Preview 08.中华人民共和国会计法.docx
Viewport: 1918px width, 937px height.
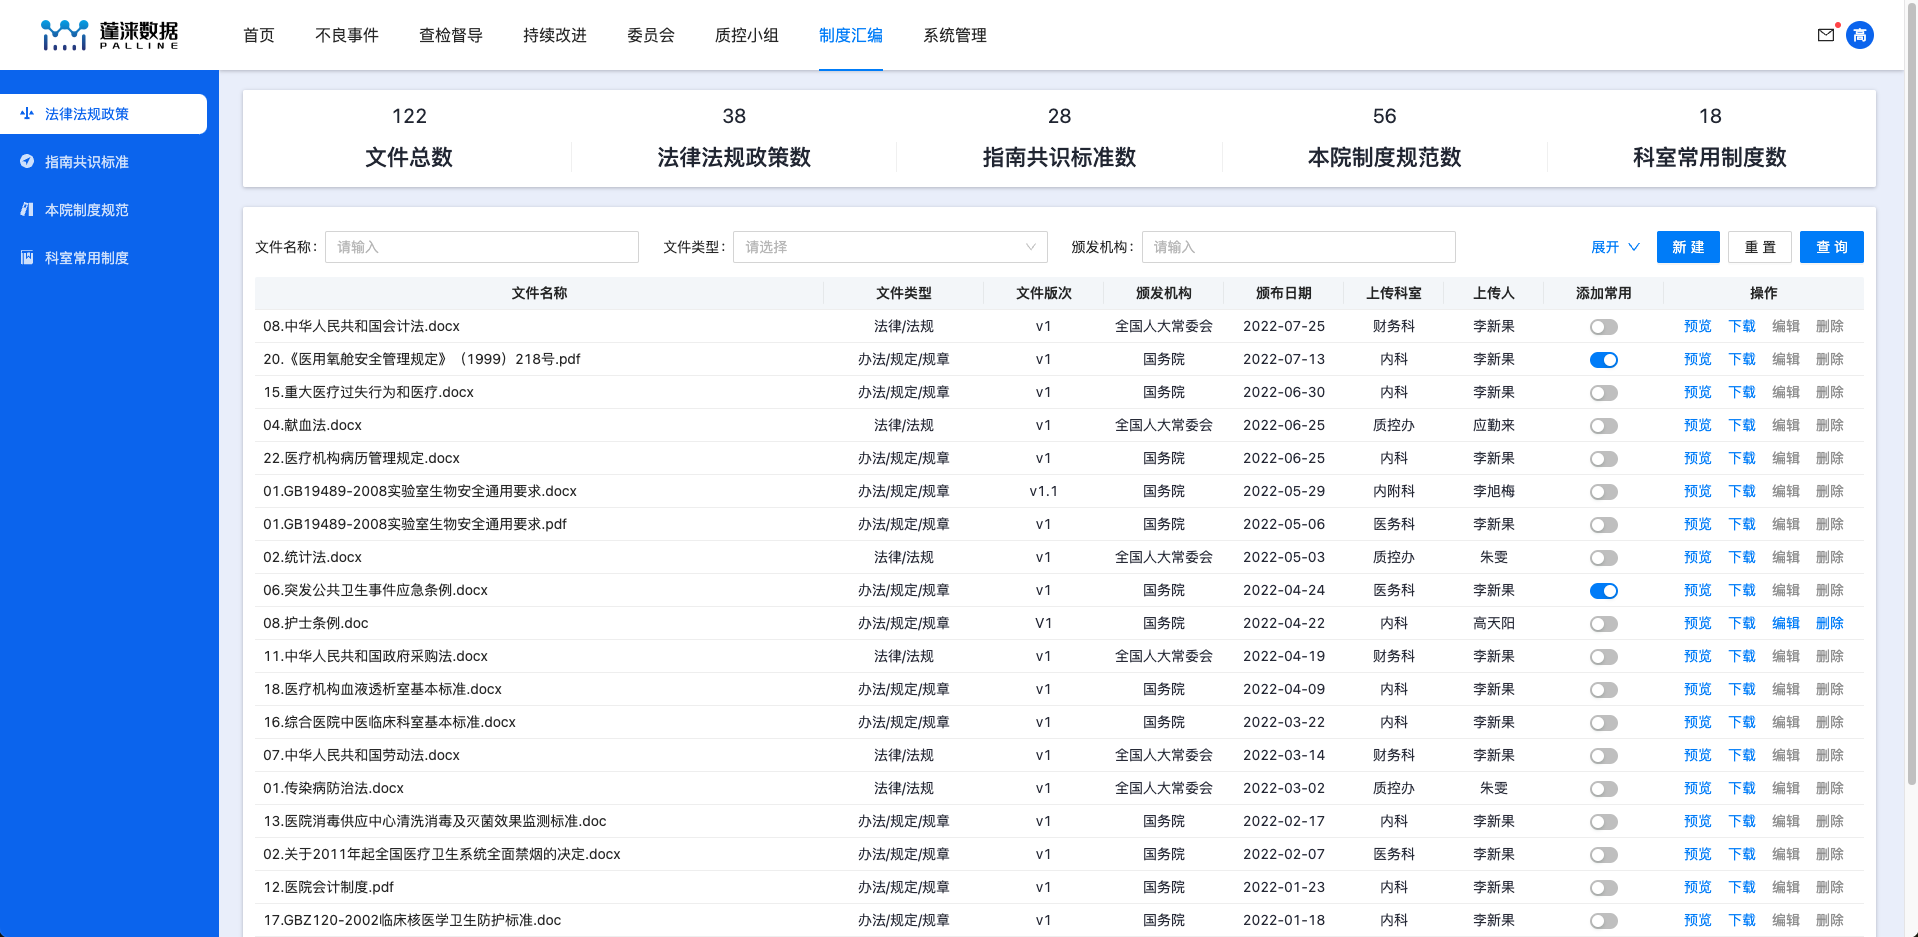[x=1698, y=326]
